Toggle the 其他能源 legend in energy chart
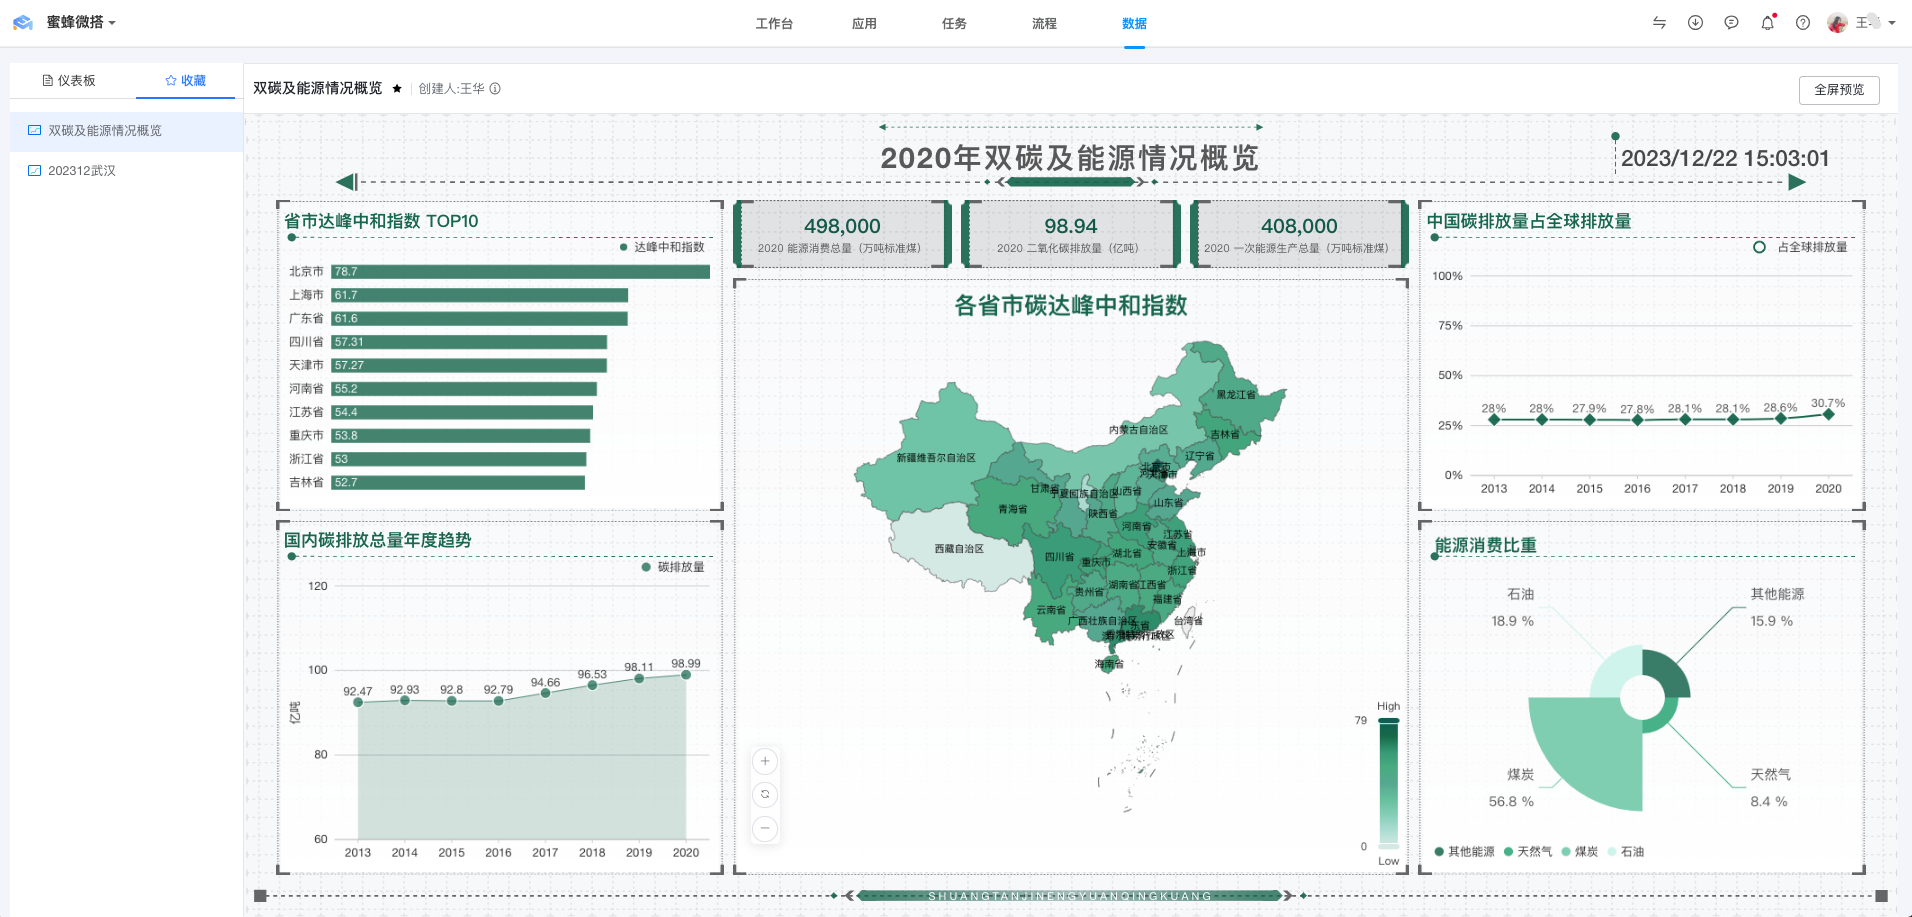 (x=1464, y=852)
